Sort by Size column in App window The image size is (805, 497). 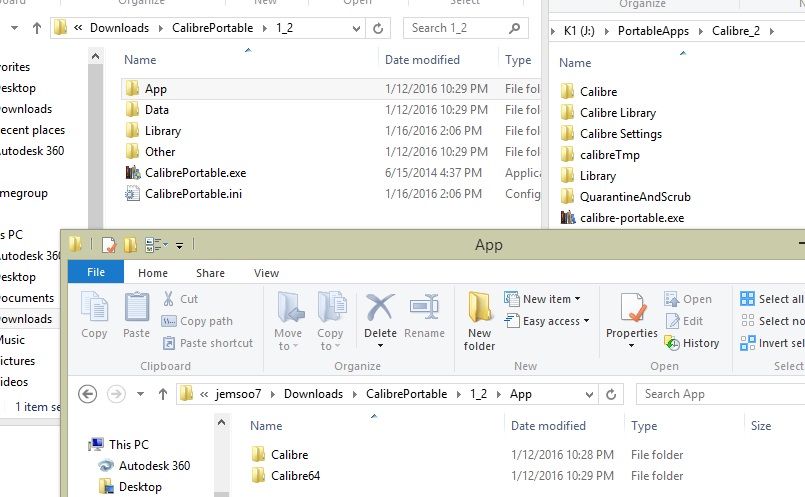click(761, 426)
